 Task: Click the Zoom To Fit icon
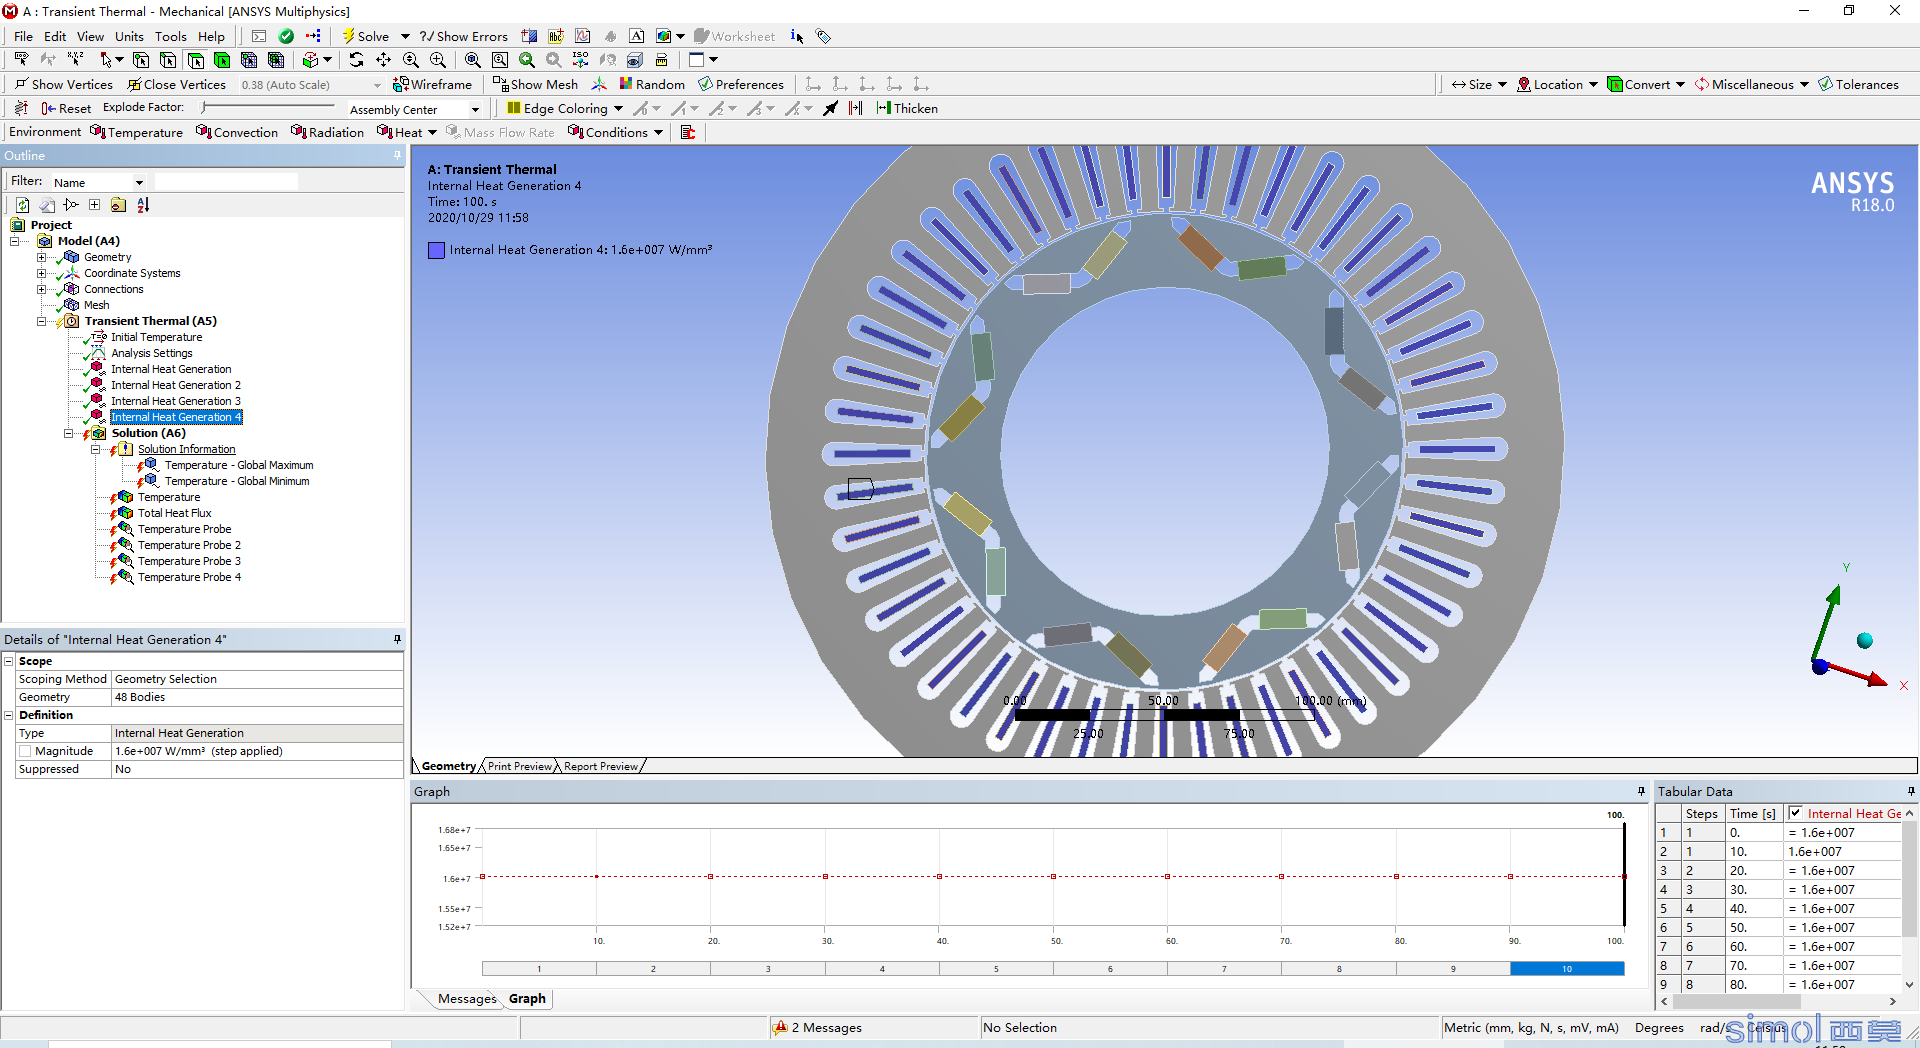coord(473,60)
